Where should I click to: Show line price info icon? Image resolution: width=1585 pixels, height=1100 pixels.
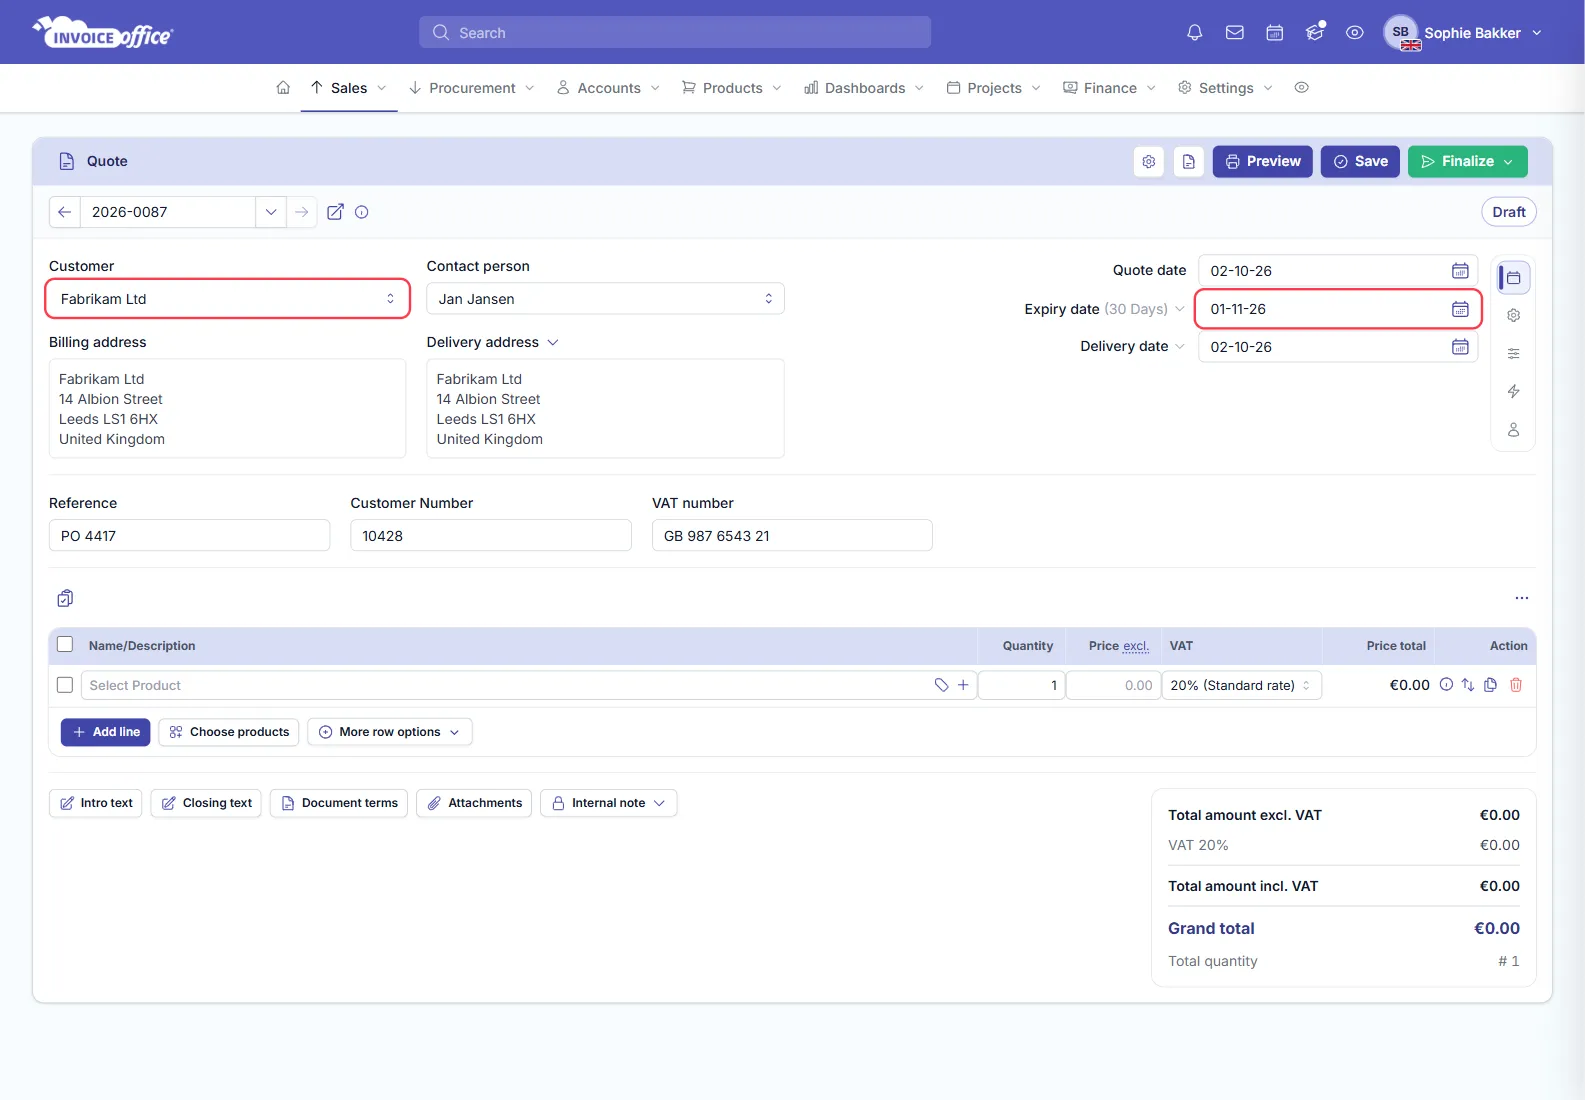pos(1446,685)
